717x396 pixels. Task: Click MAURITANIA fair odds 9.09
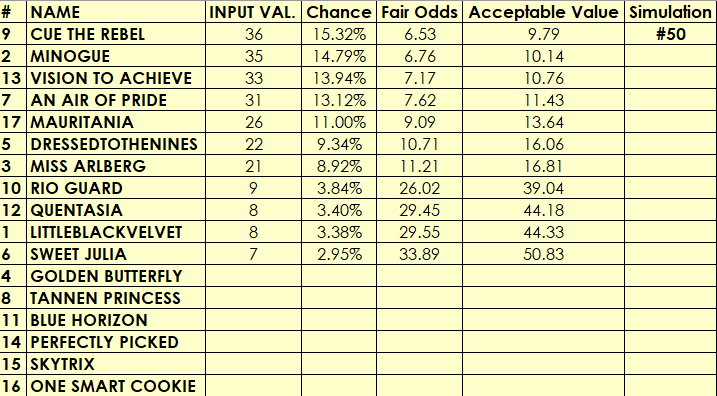coord(419,122)
